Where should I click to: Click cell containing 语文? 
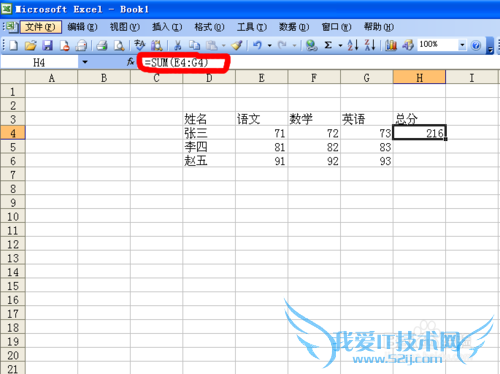pos(262,119)
